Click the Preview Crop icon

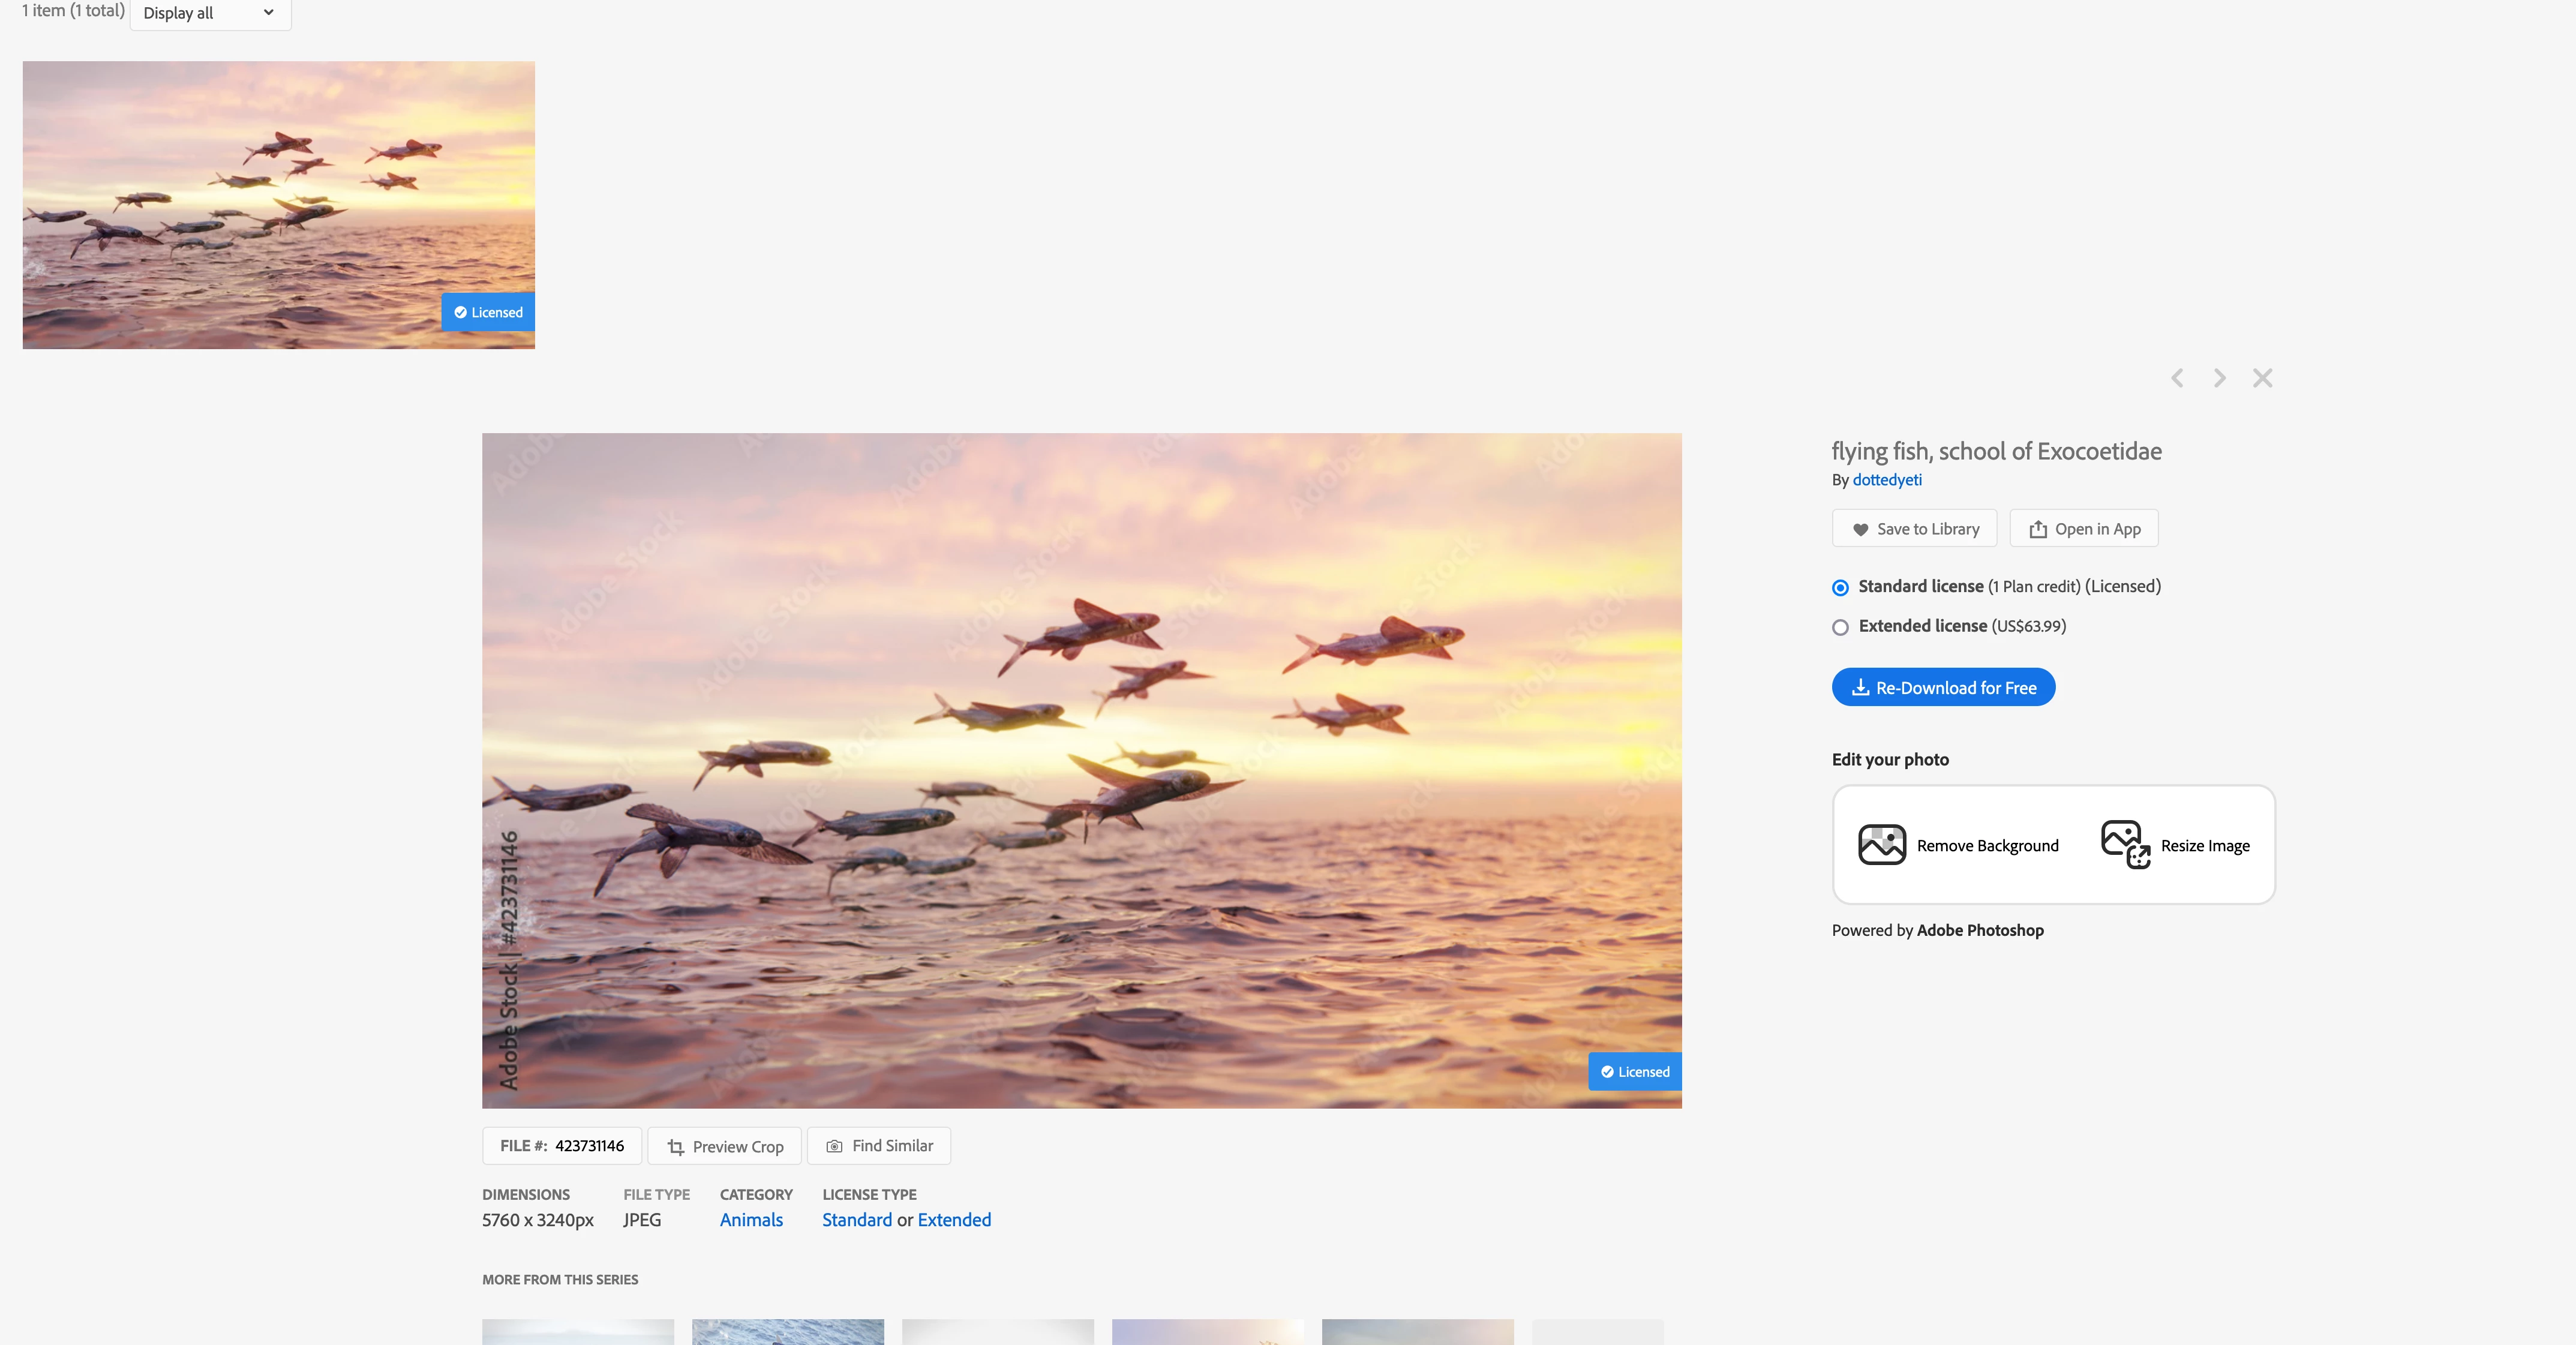[676, 1147]
